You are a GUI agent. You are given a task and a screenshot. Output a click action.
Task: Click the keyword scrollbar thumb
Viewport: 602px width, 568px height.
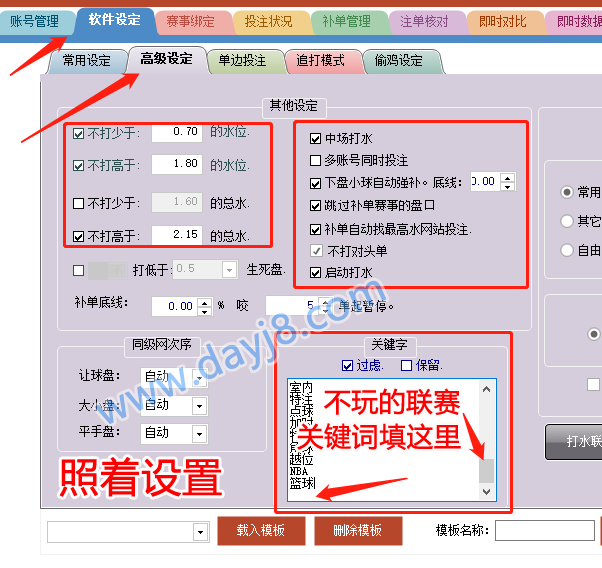pyautogui.click(x=486, y=470)
